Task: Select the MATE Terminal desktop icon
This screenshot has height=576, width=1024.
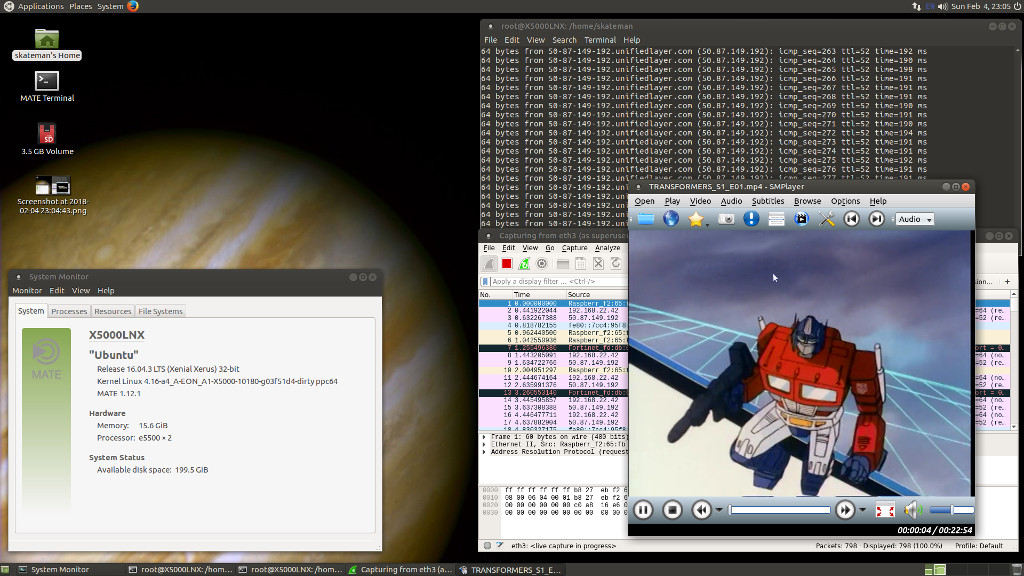Action: click(47, 86)
